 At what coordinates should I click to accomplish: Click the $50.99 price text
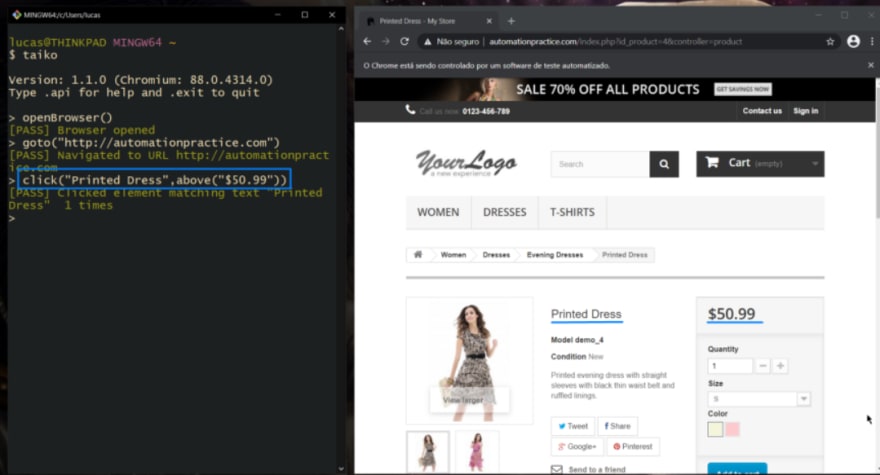pos(732,314)
